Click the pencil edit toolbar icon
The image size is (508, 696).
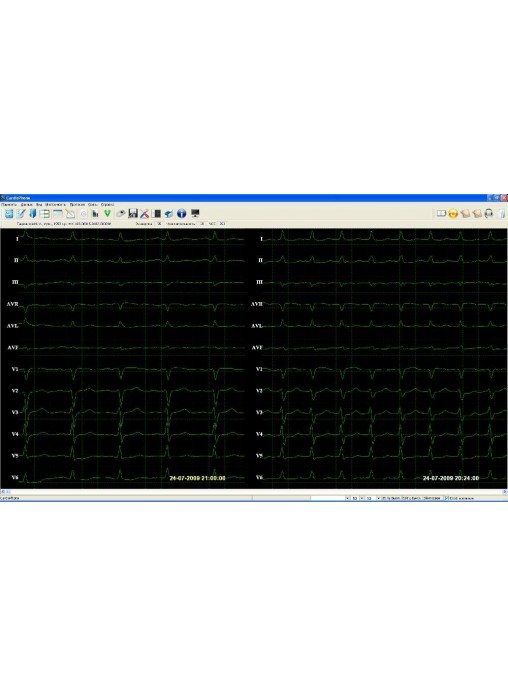click(x=20, y=214)
